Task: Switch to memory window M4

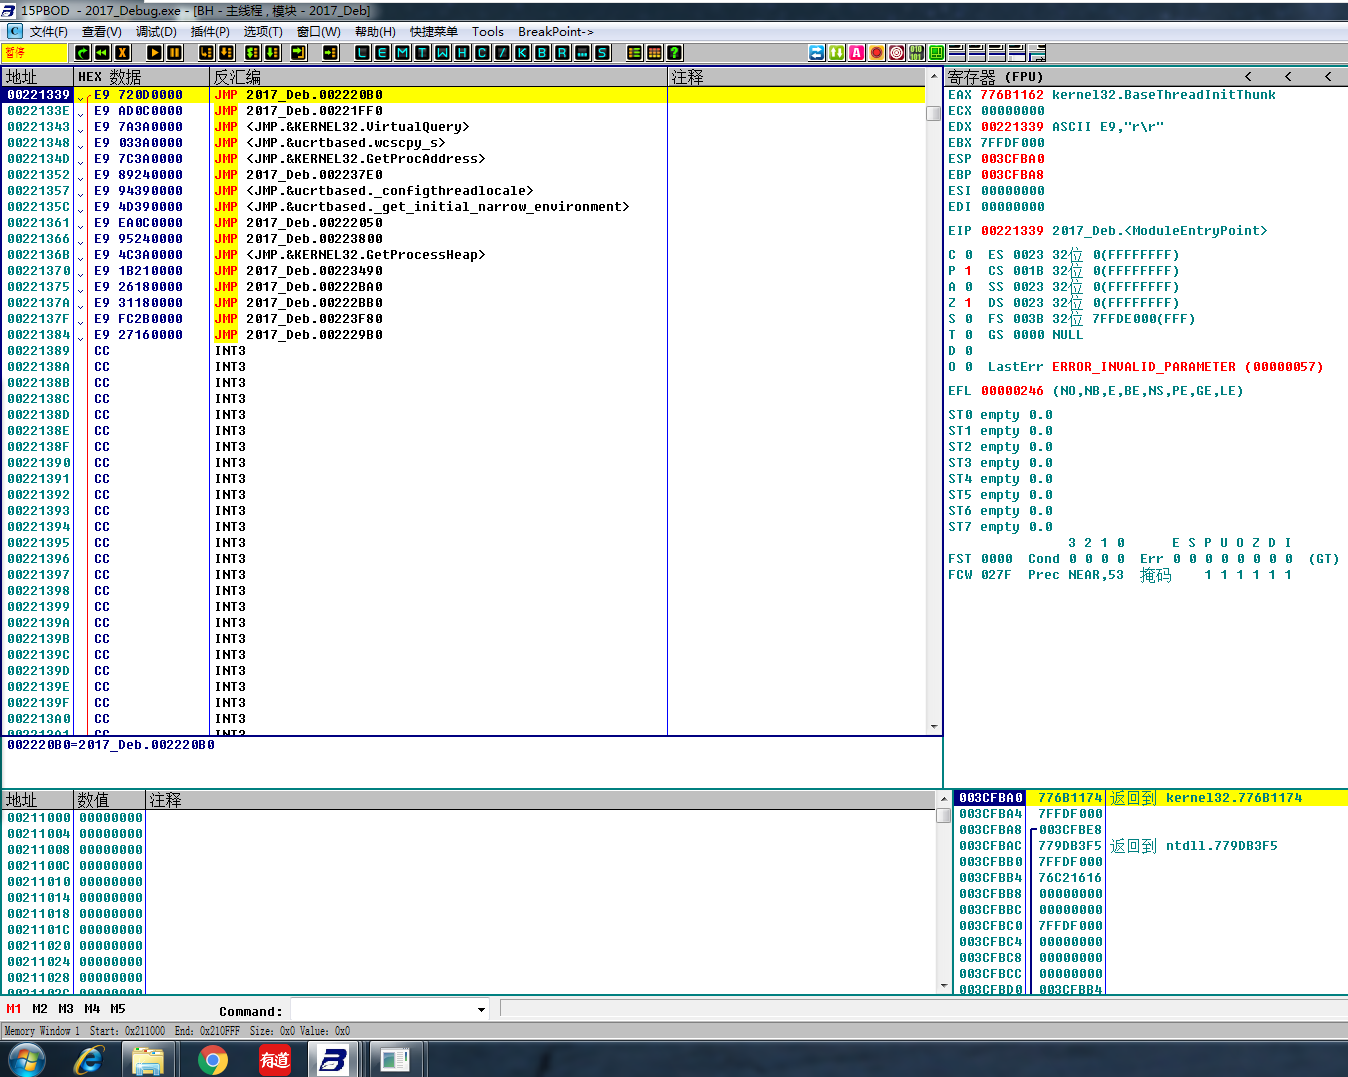Action: (92, 1009)
